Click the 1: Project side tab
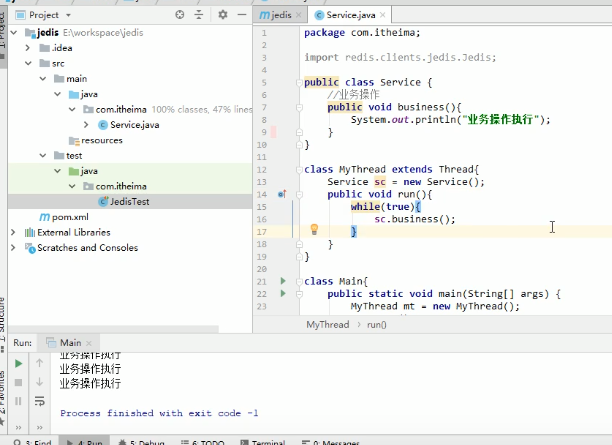 tap(2, 35)
